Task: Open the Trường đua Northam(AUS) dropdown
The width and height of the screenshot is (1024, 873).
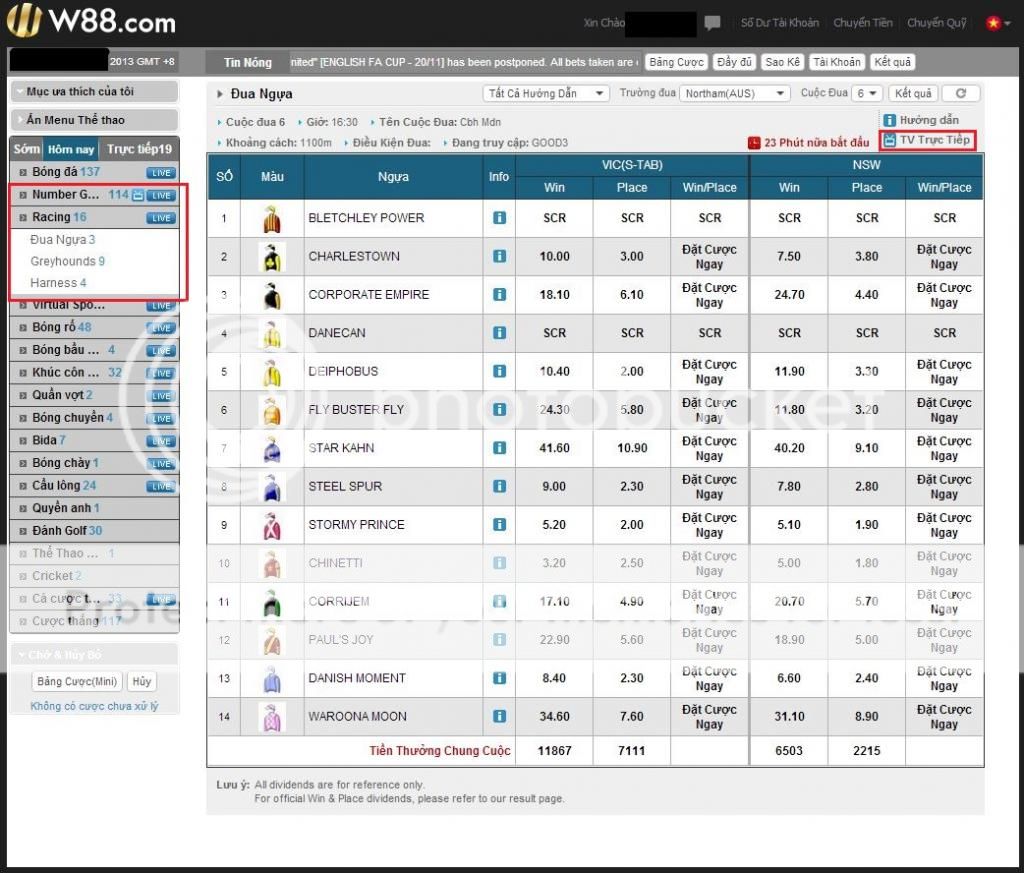Action: [x=734, y=93]
